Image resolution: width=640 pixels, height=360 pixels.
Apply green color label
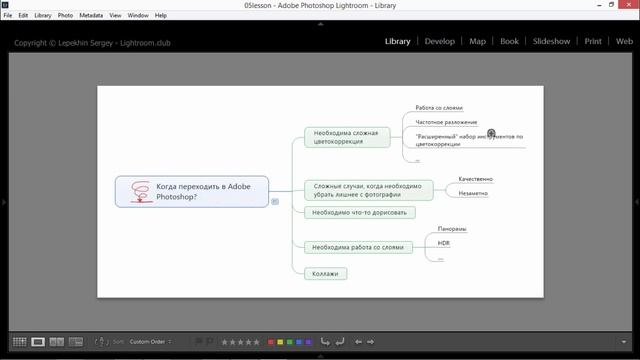click(289, 342)
